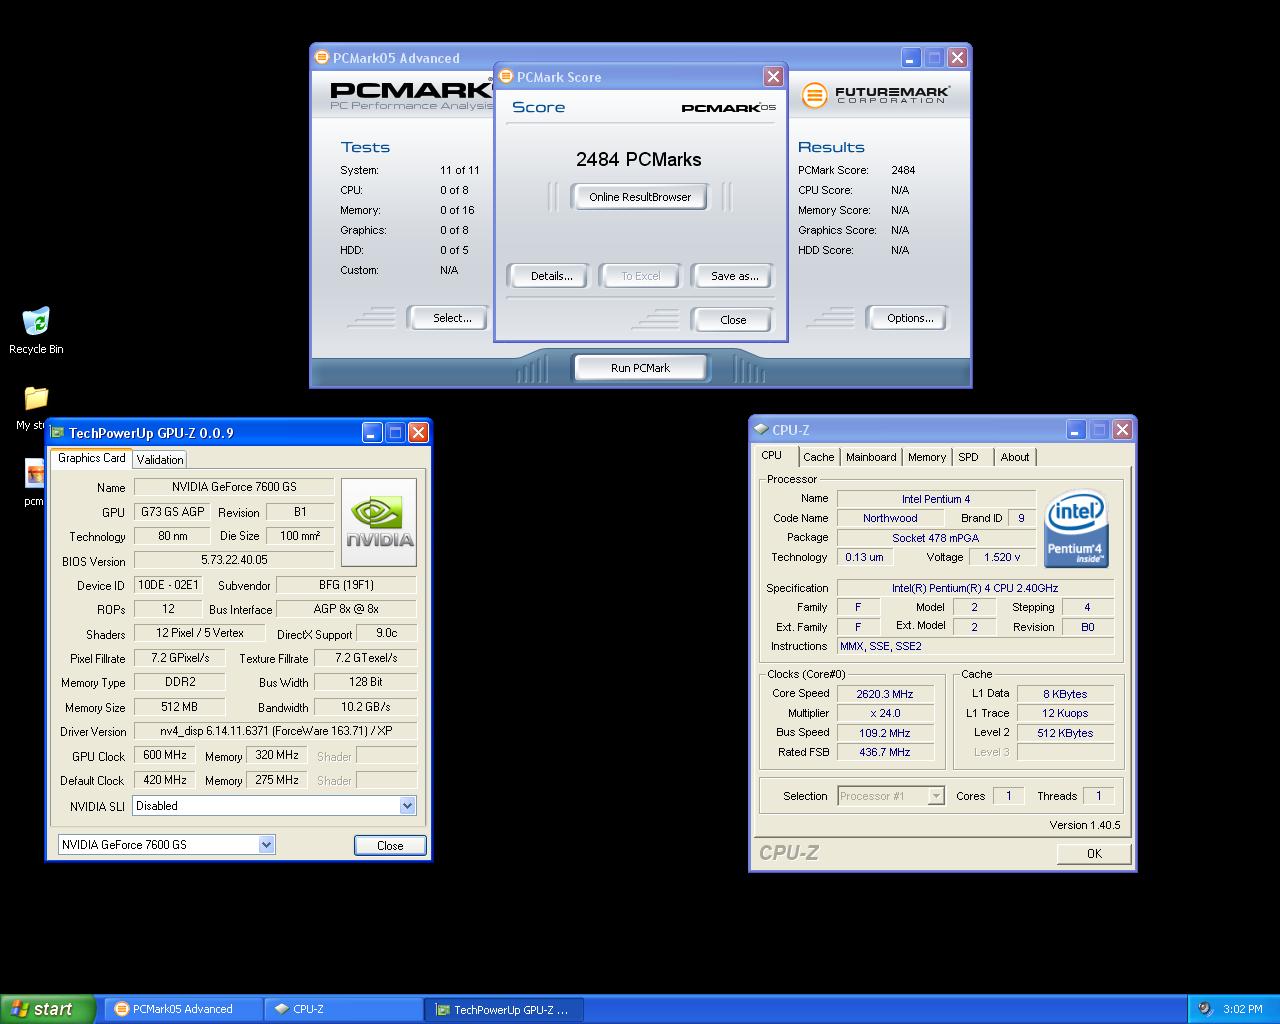Click Close in the PCMark Score dialog
This screenshot has height=1024, width=1280.
click(733, 320)
